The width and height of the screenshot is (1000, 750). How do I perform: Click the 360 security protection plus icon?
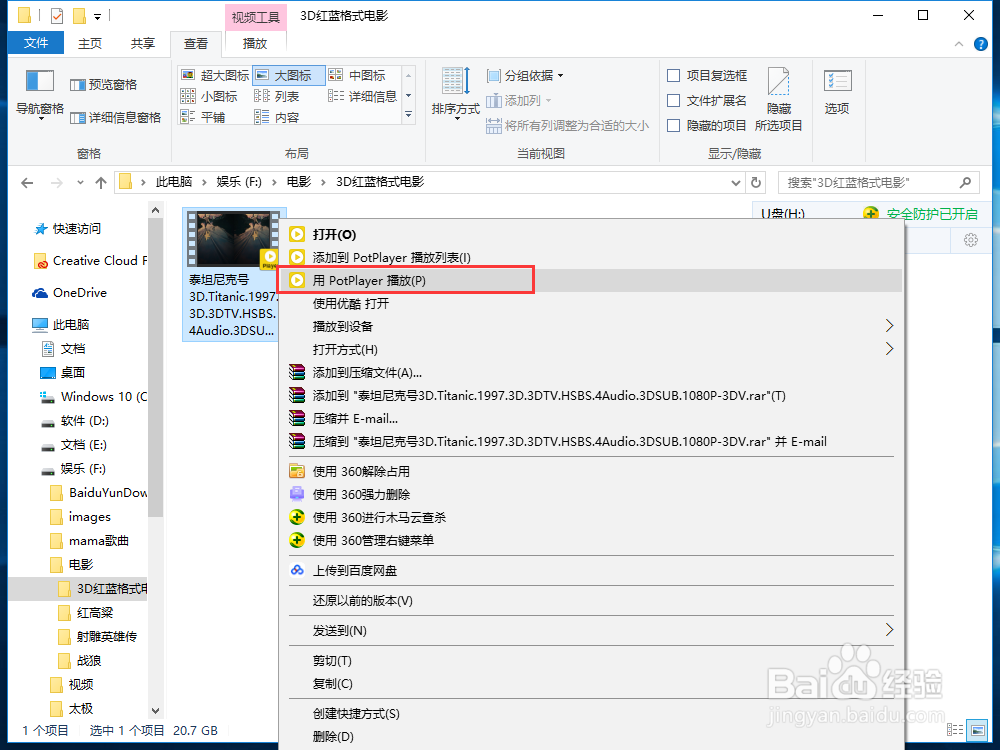[871, 214]
